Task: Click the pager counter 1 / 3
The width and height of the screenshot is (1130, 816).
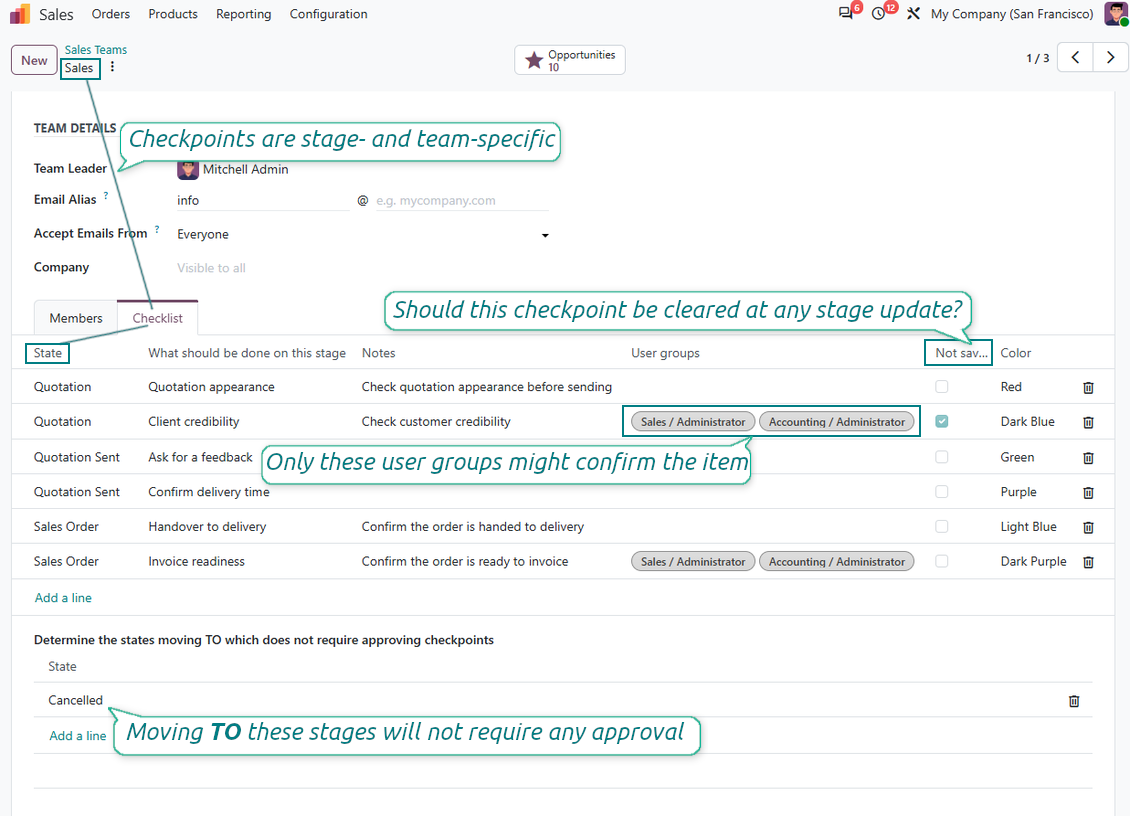Action: coord(1038,58)
